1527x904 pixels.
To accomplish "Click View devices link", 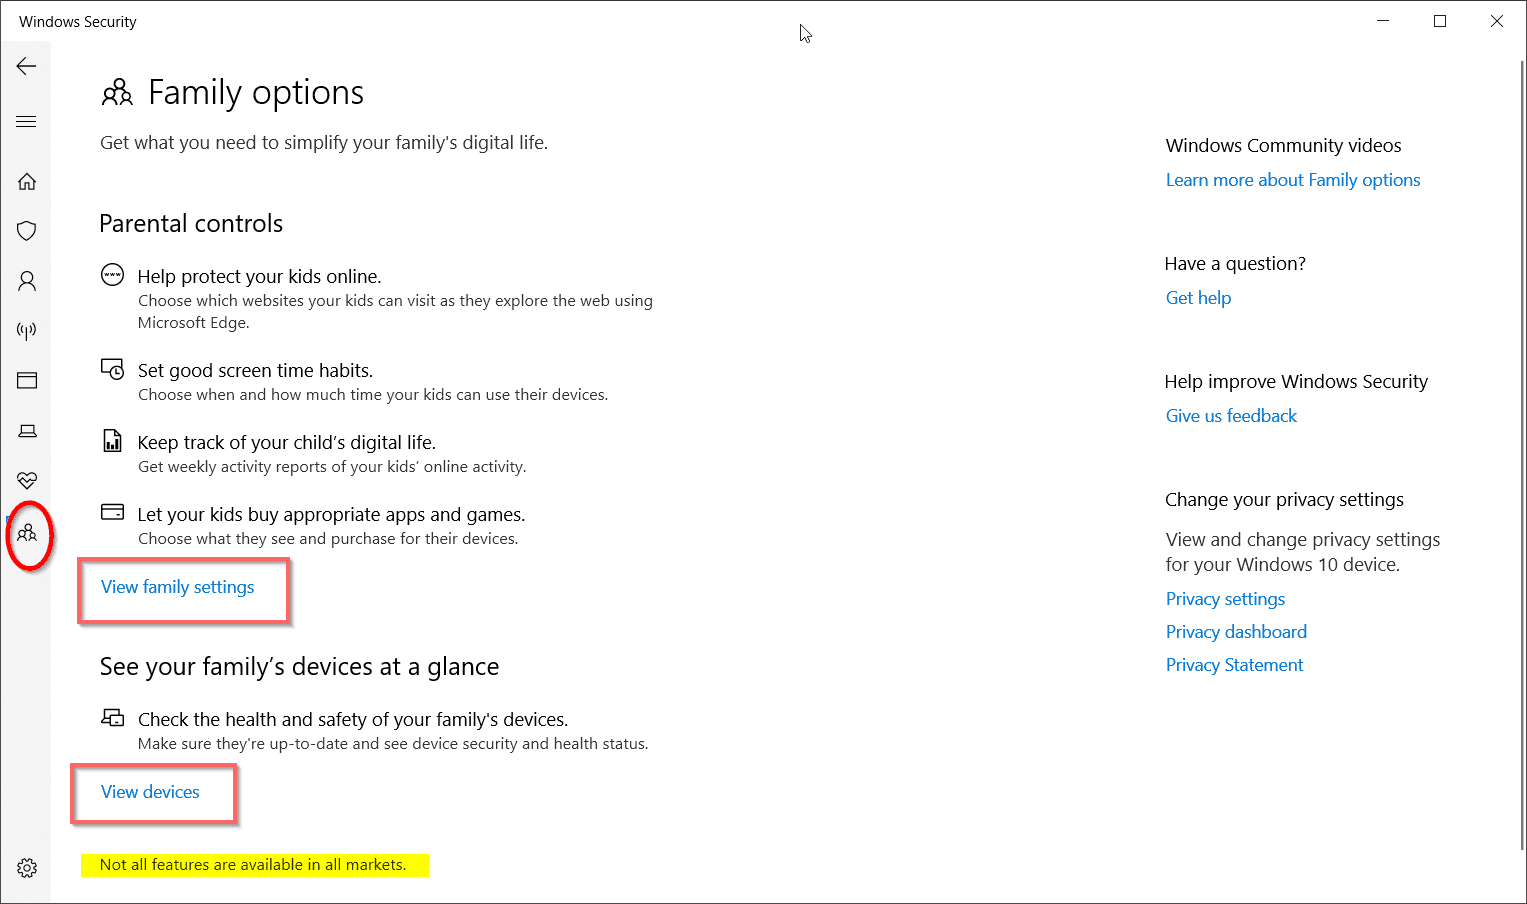I will coord(150,792).
